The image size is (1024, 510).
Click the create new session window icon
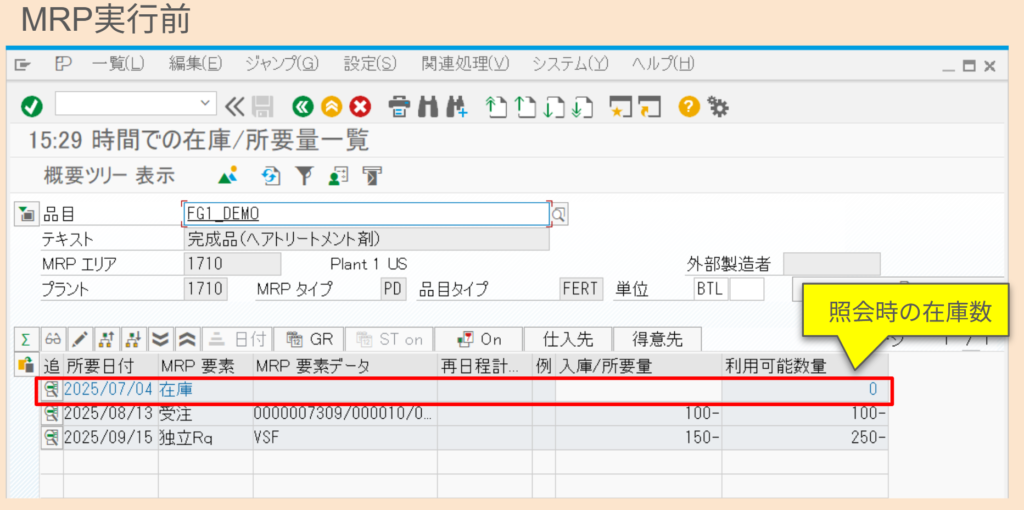620,106
